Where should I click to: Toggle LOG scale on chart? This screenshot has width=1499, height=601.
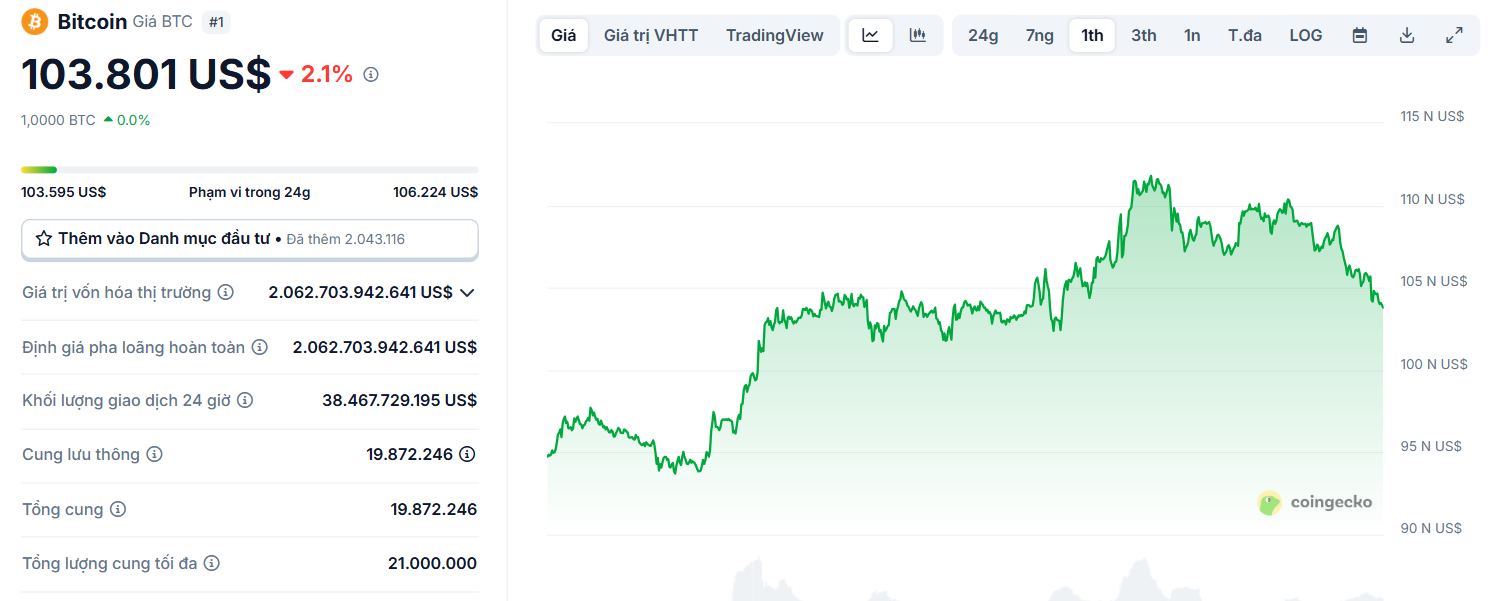[x=1306, y=36]
